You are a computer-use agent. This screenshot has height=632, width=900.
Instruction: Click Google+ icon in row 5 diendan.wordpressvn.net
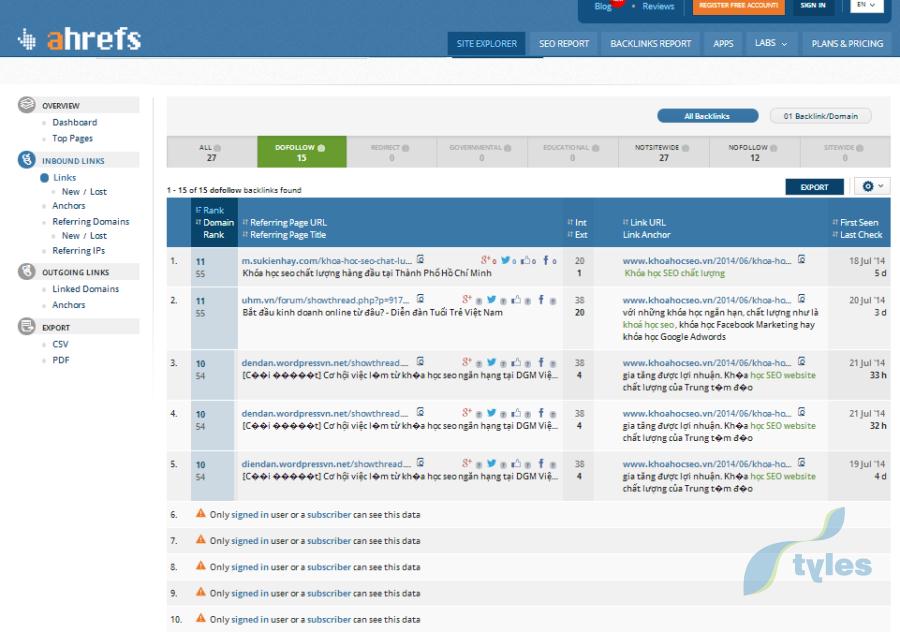point(467,463)
